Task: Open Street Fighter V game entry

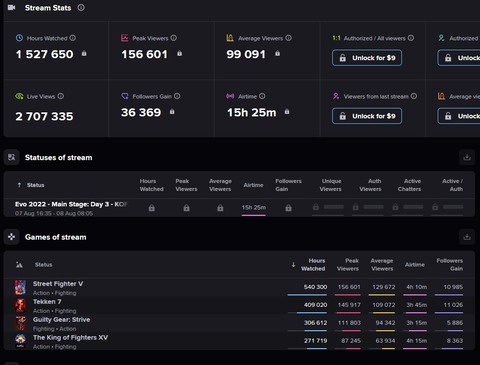Action: (x=58, y=284)
